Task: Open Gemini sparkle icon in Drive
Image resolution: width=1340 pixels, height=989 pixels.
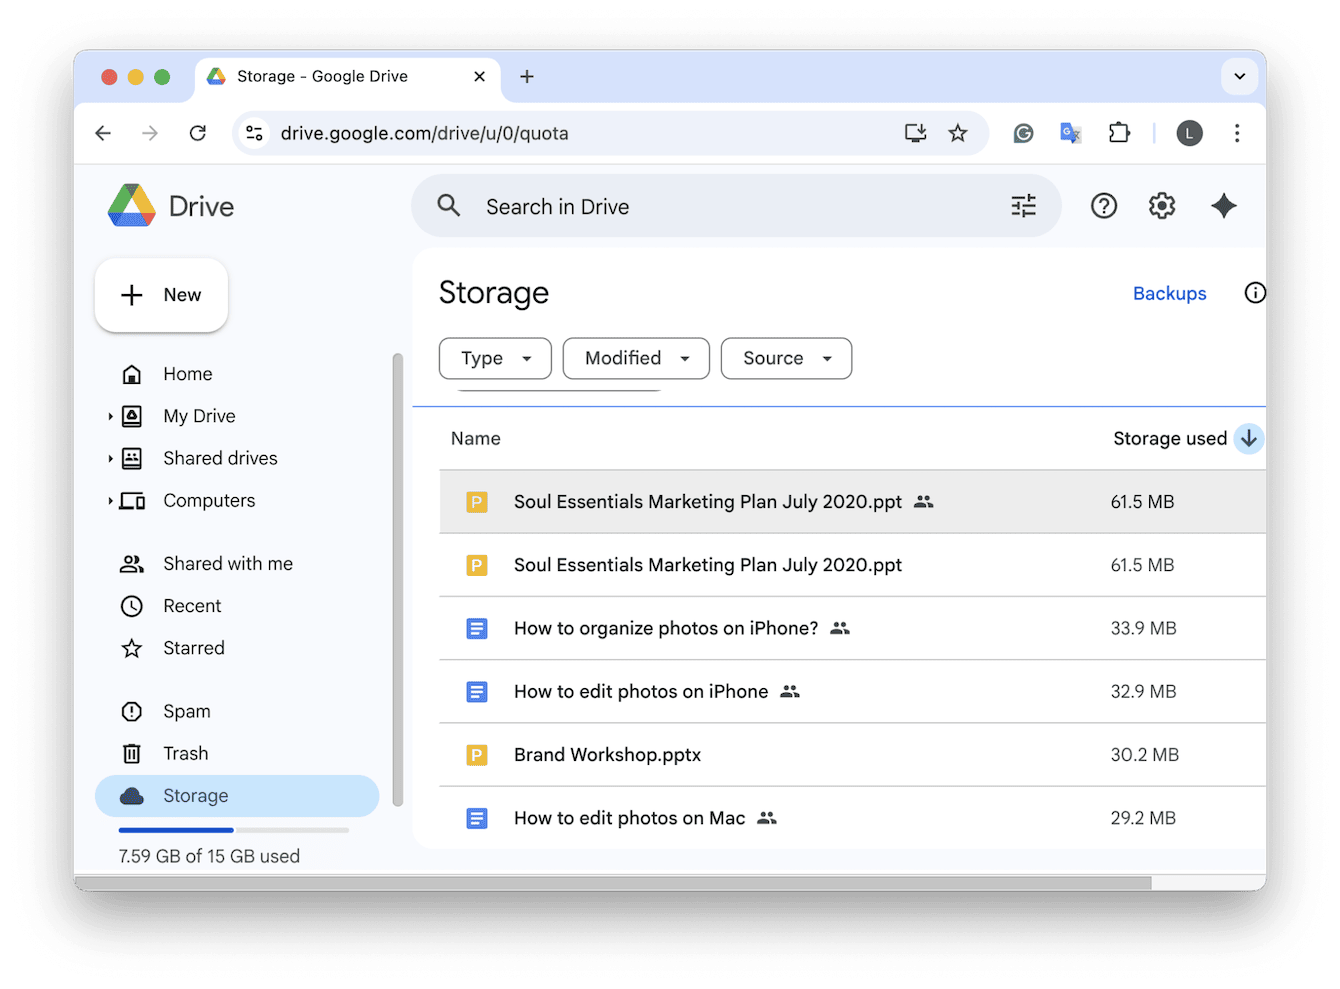Action: pos(1223,206)
